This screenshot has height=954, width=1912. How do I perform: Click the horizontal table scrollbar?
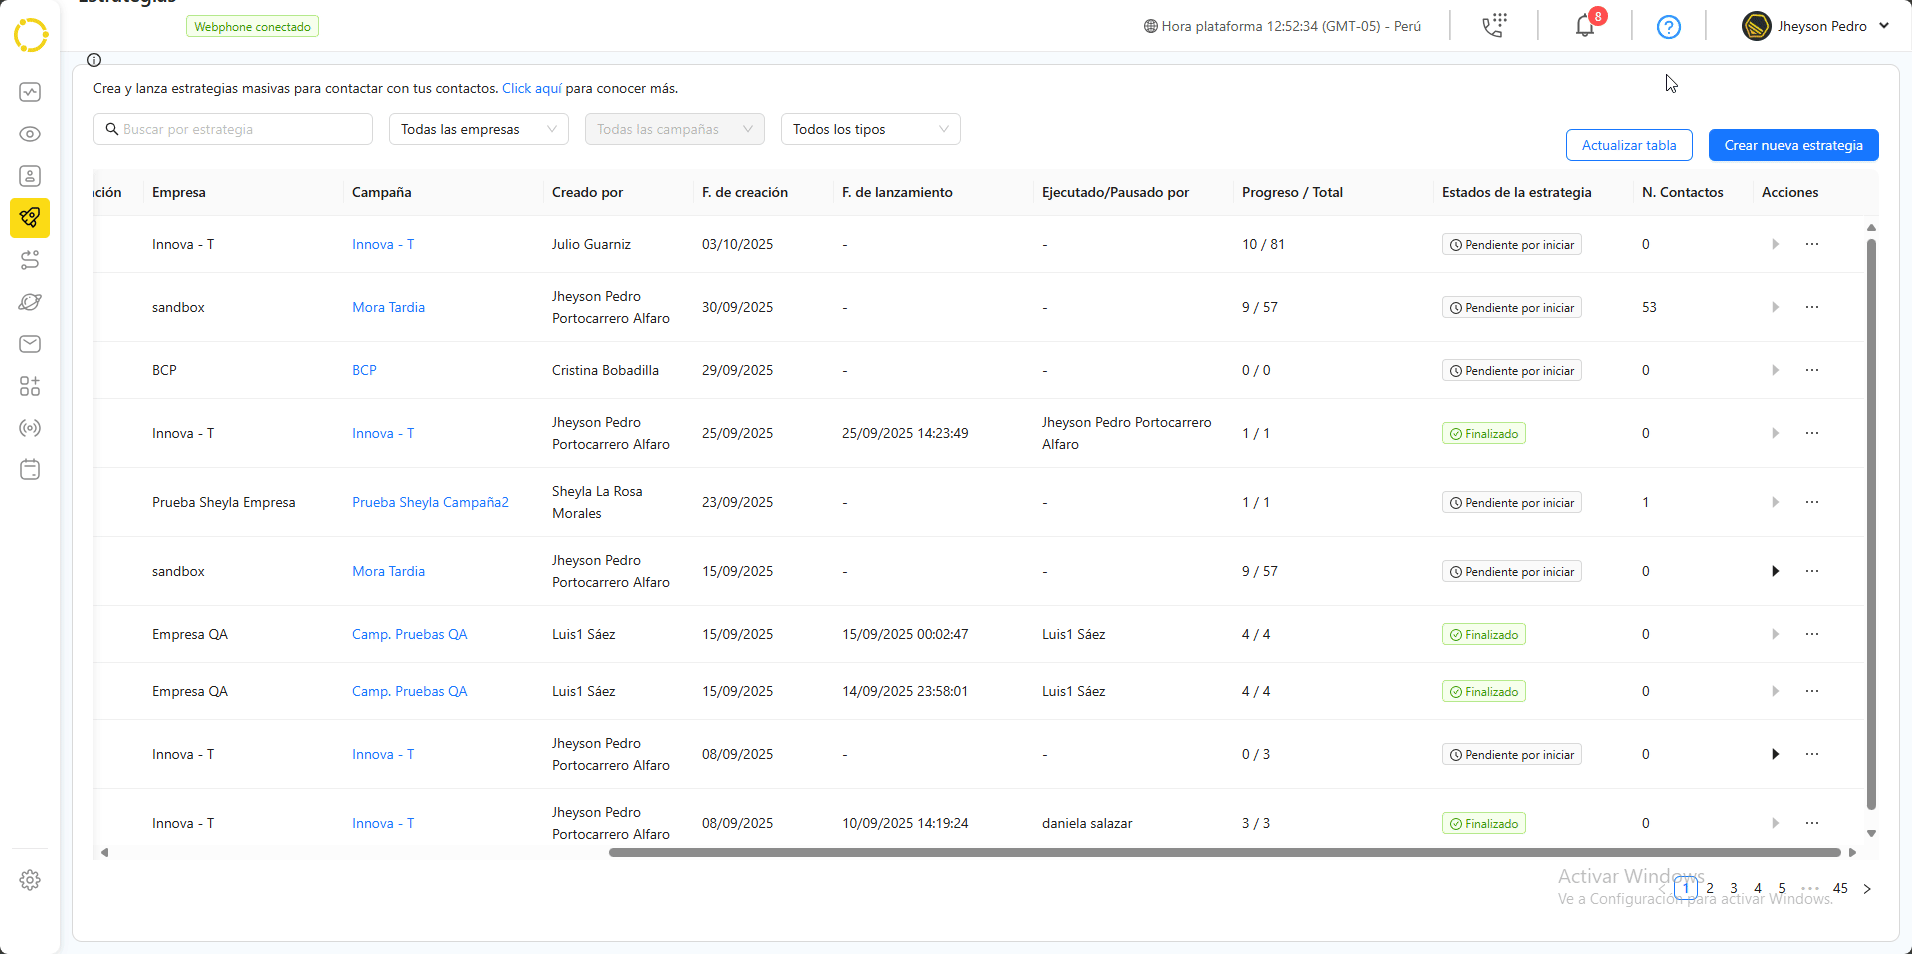(1224, 853)
